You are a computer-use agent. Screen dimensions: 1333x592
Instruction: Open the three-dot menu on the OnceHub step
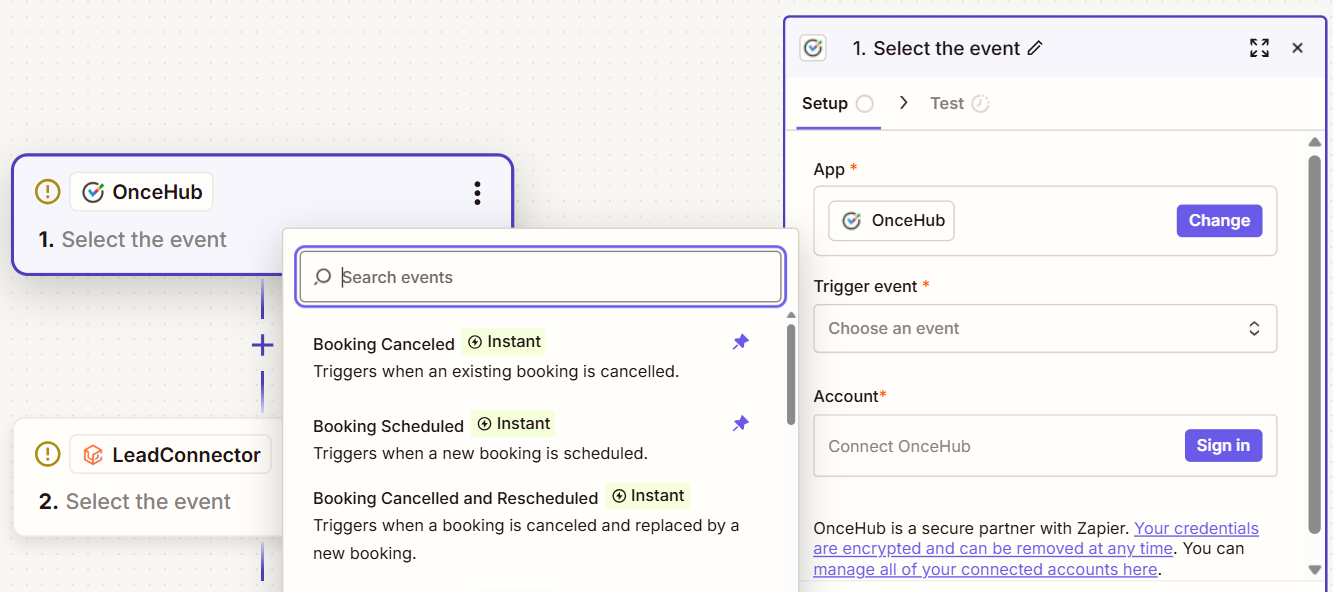click(478, 193)
